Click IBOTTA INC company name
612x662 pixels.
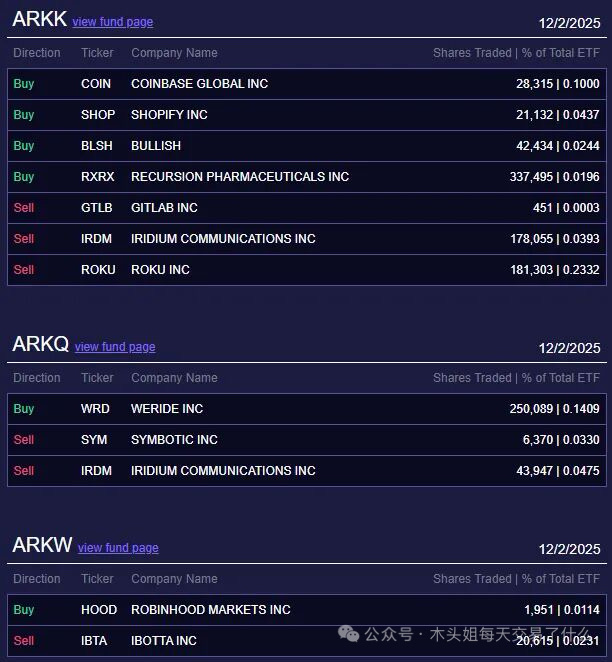pos(164,641)
